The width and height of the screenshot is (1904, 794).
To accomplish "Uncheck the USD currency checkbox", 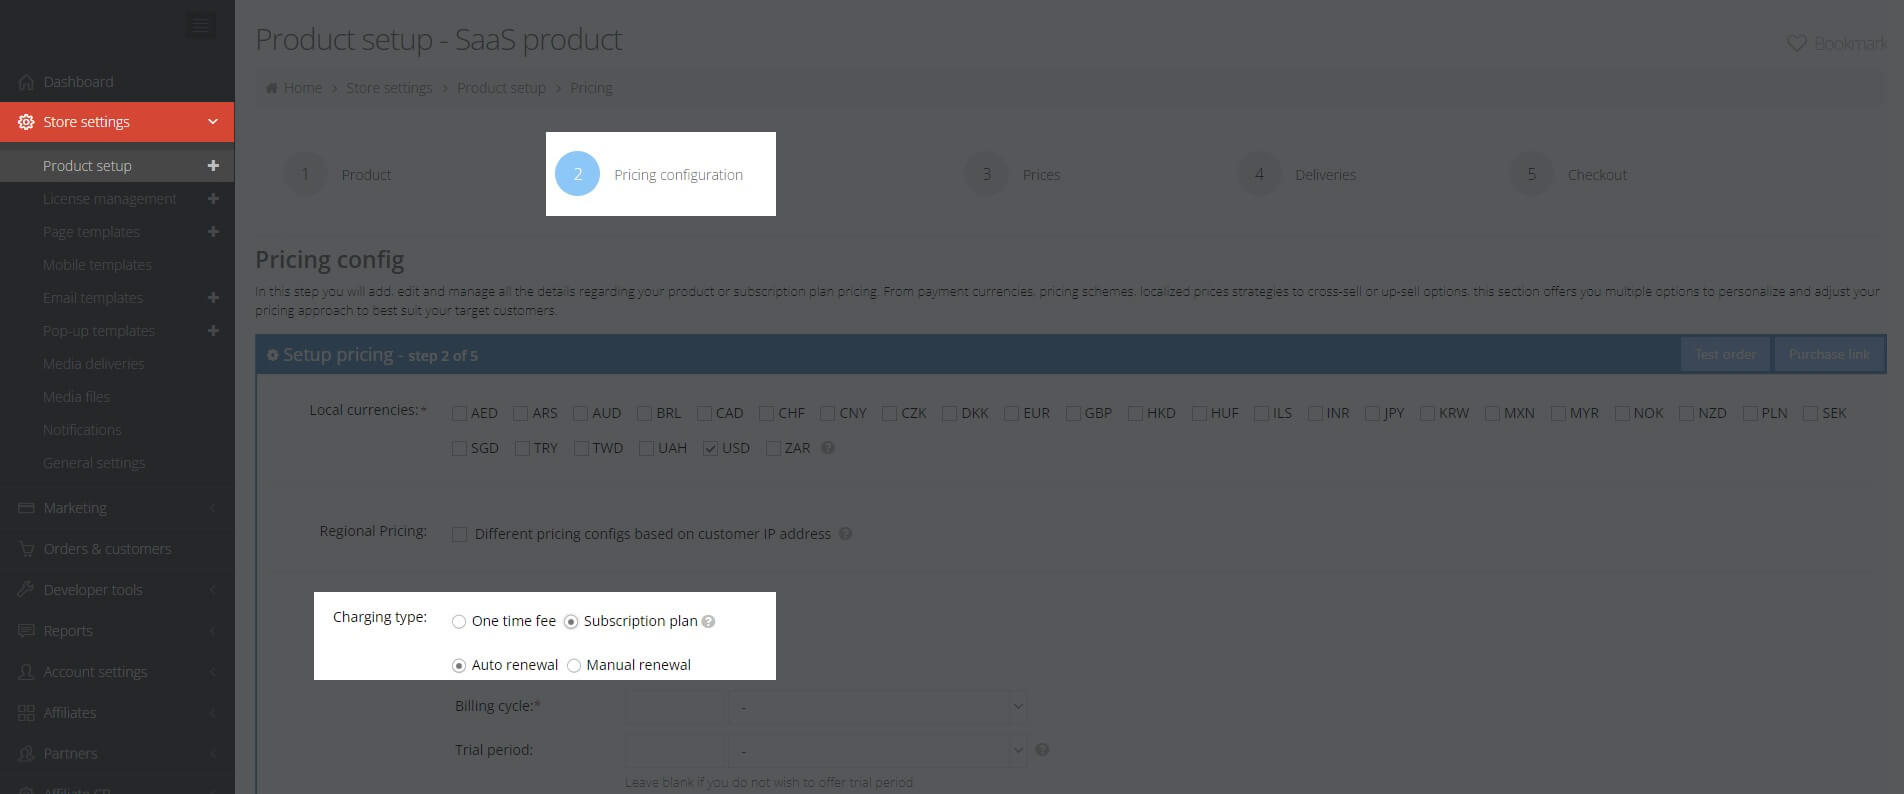I will pos(711,449).
